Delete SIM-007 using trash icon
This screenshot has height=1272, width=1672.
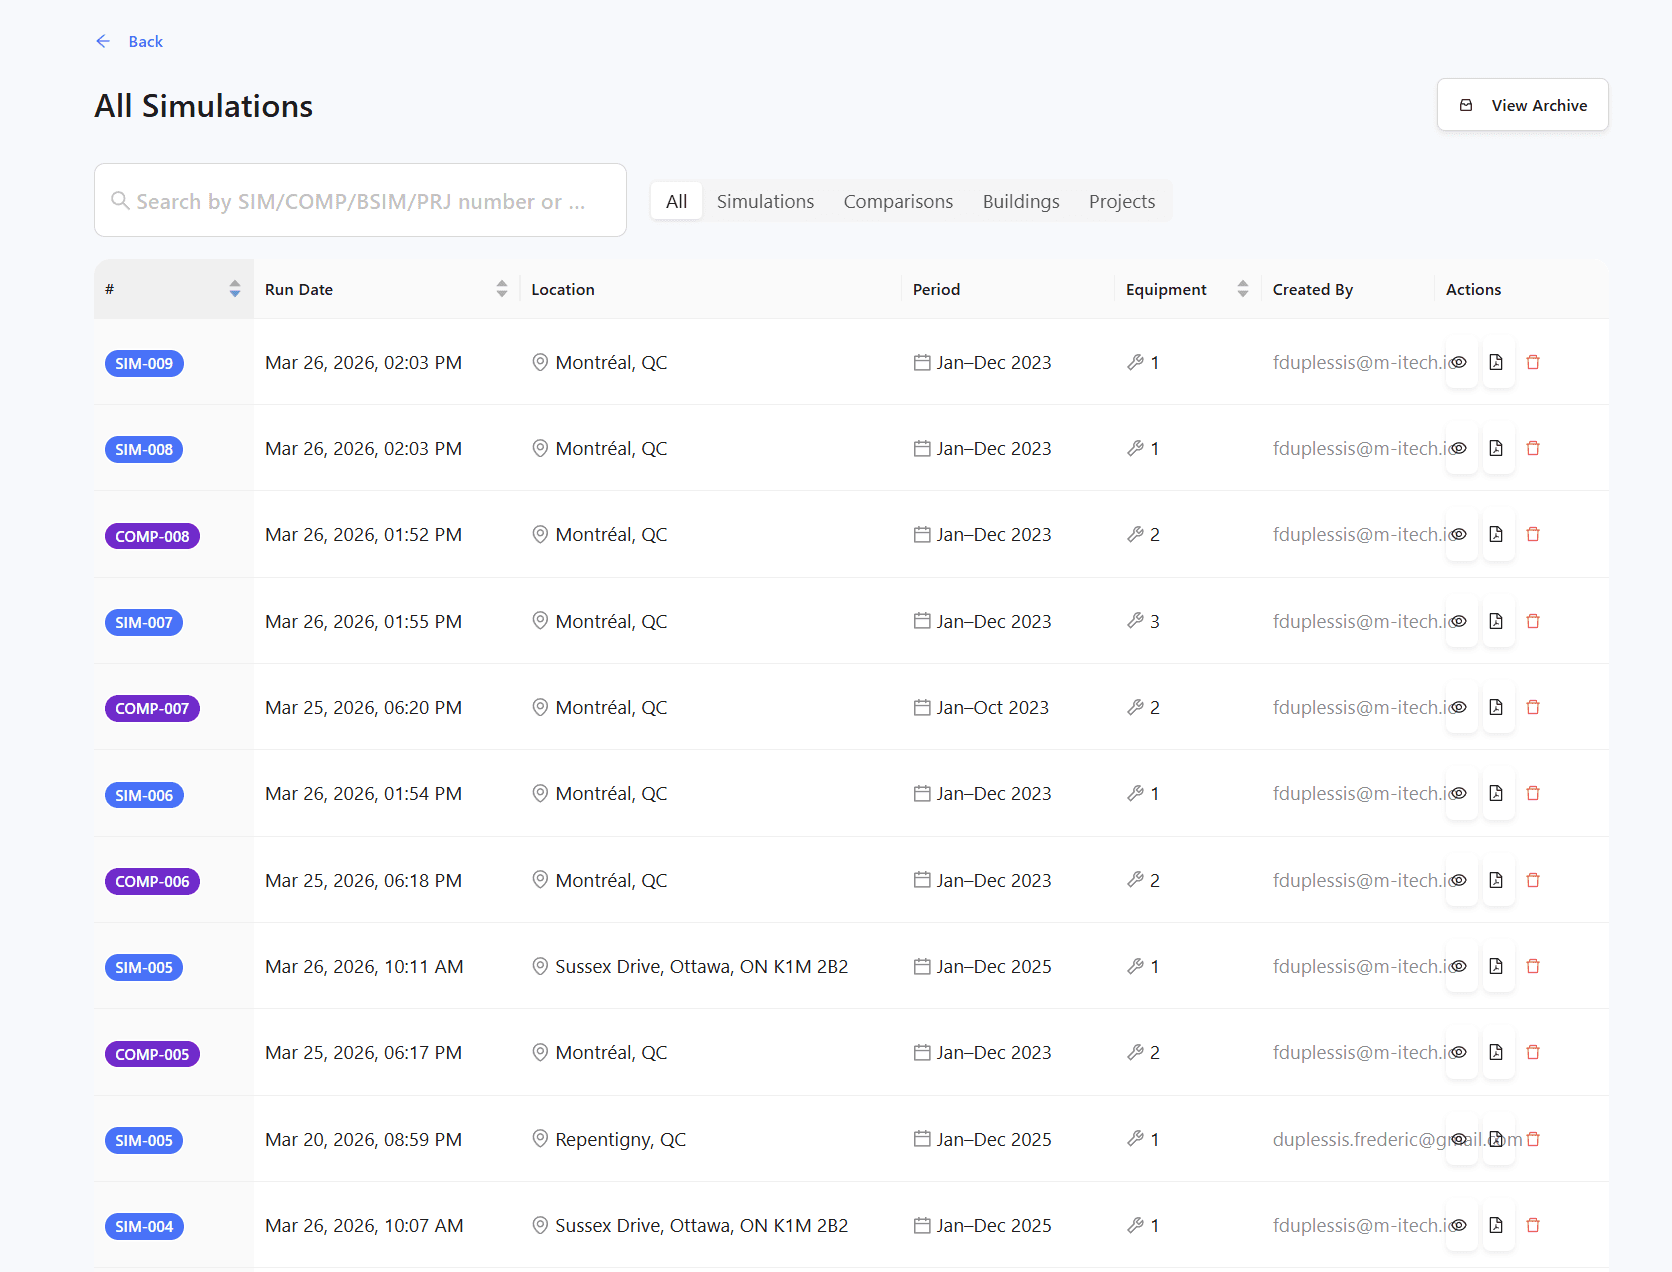[x=1533, y=621]
